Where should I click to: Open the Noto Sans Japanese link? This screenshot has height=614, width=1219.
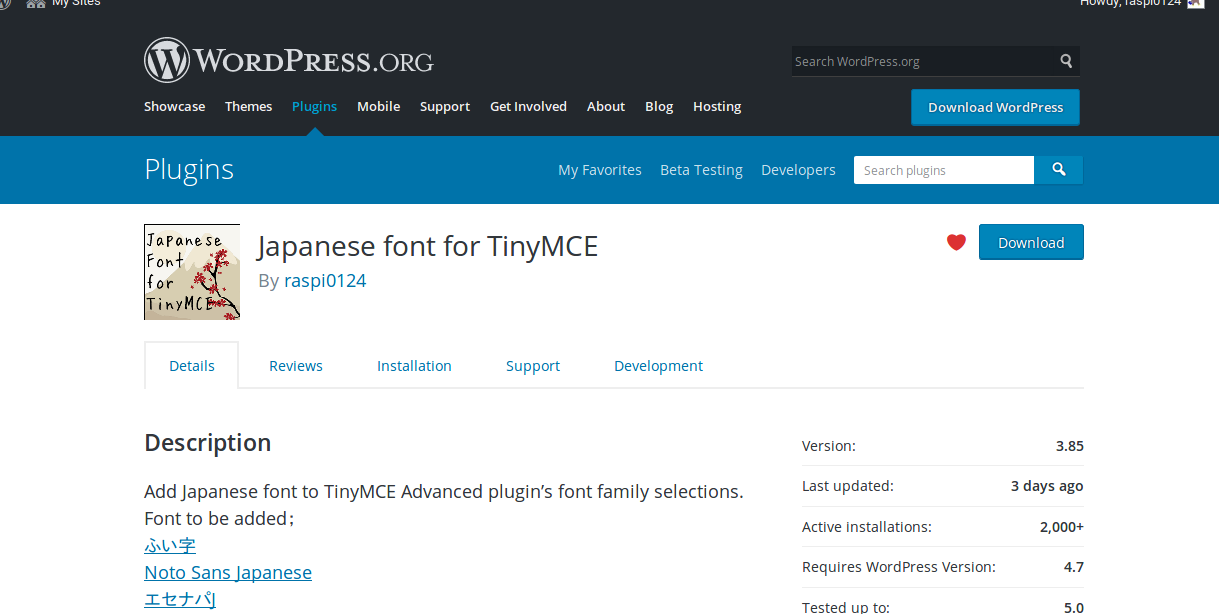coord(228,572)
